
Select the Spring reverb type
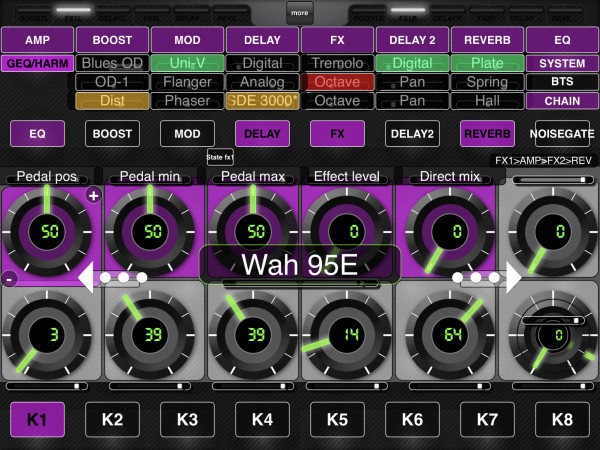click(x=488, y=82)
